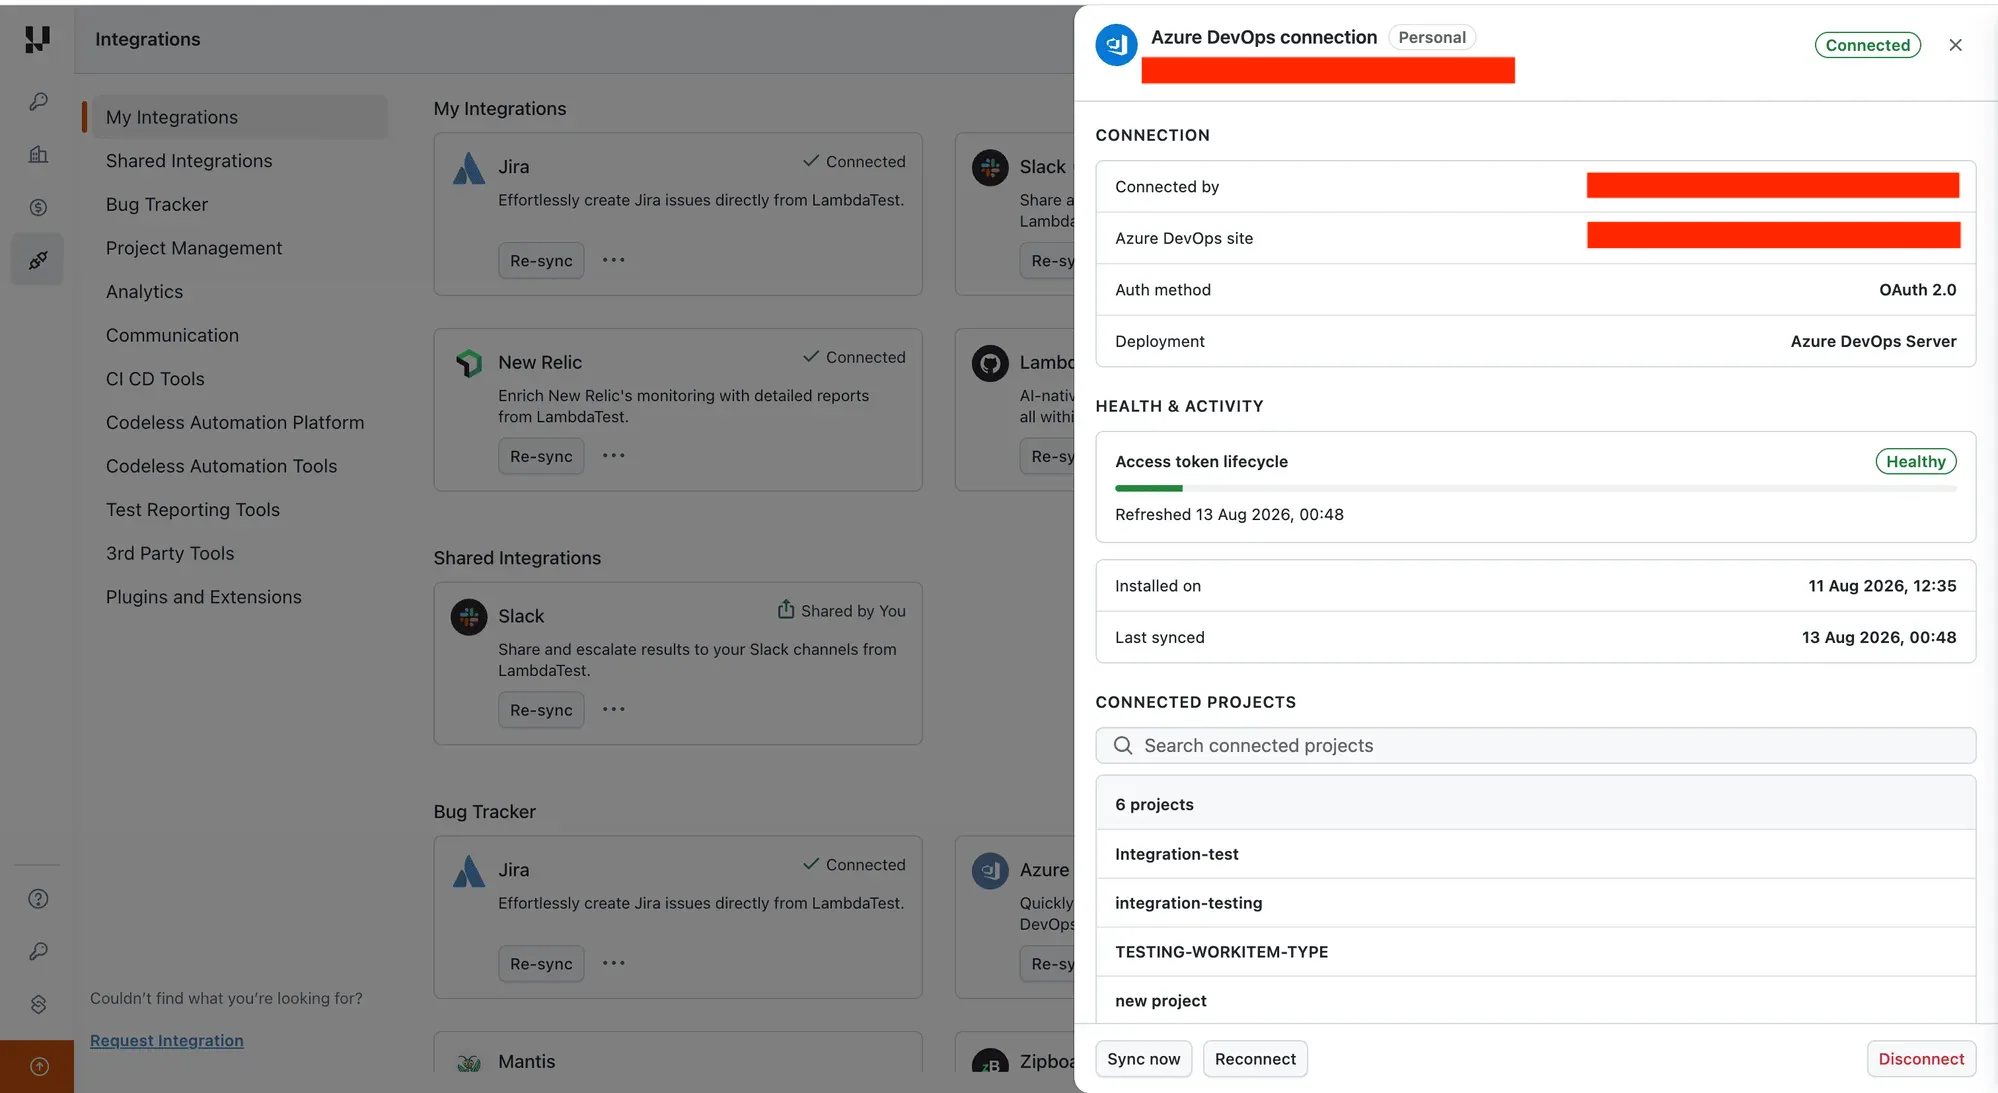The height and width of the screenshot is (1093, 1998).
Task: Follow the Request Integration link
Action: click(x=167, y=1041)
